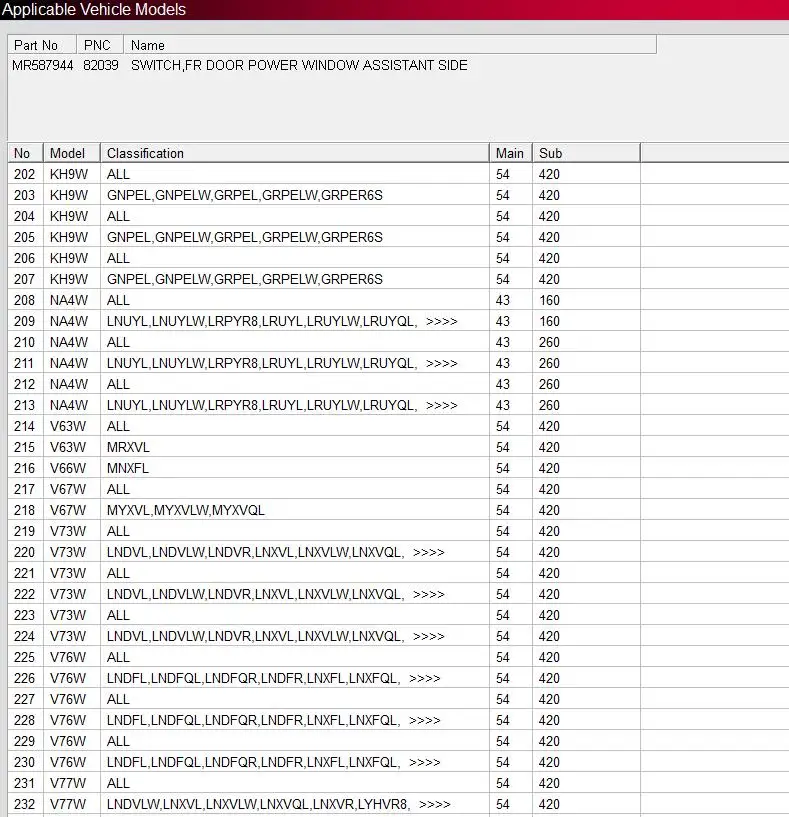Select row number 219
Screen dimensions: 789x817
[x=24, y=531]
